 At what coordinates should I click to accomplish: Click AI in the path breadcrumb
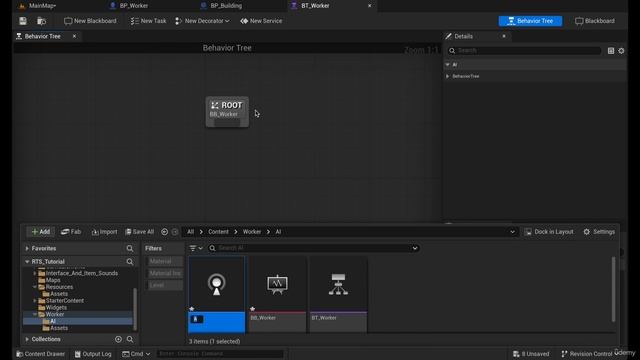pyautogui.click(x=278, y=232)
